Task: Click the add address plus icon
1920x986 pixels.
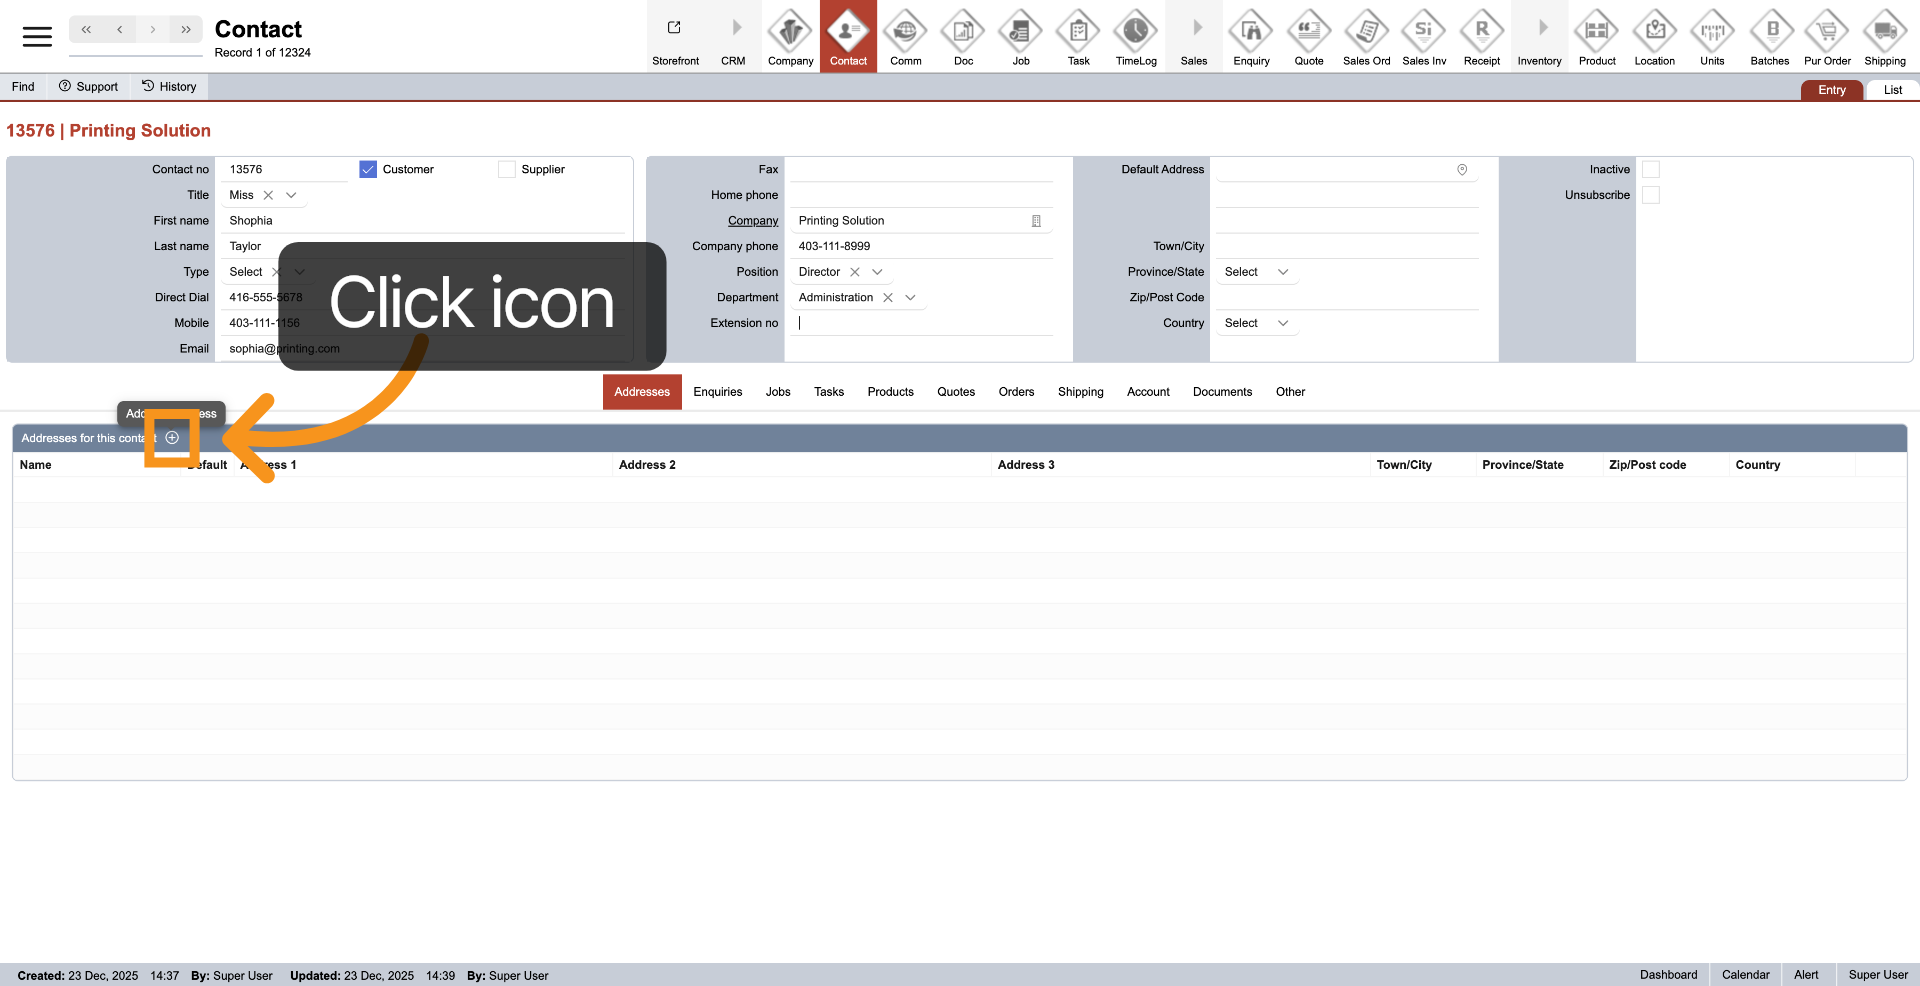Action: click(x=172, y=438)
